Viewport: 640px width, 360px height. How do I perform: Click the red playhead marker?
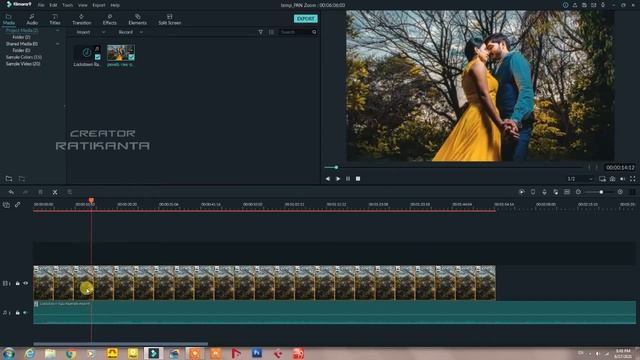91,201
